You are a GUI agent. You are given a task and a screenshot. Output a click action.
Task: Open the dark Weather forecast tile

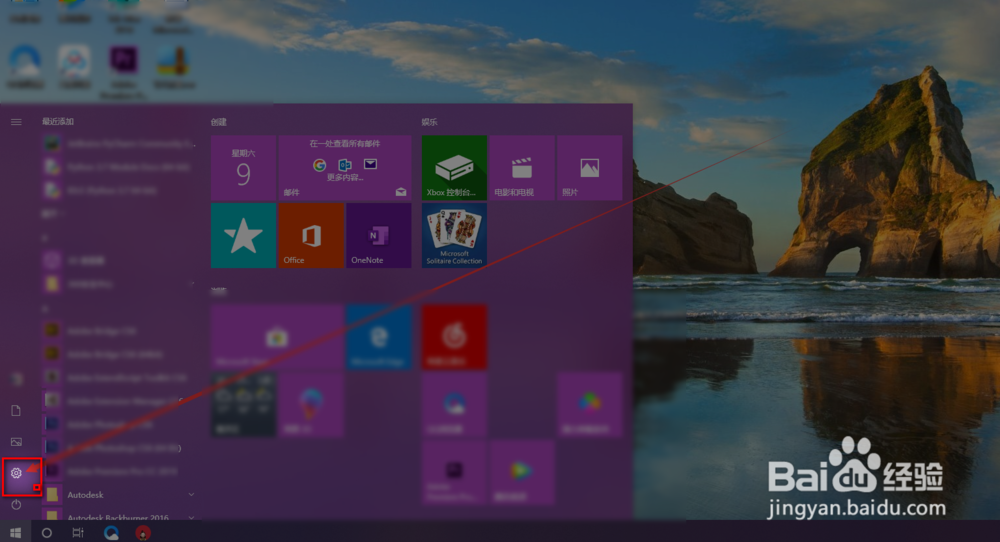[x=244, y=405]
